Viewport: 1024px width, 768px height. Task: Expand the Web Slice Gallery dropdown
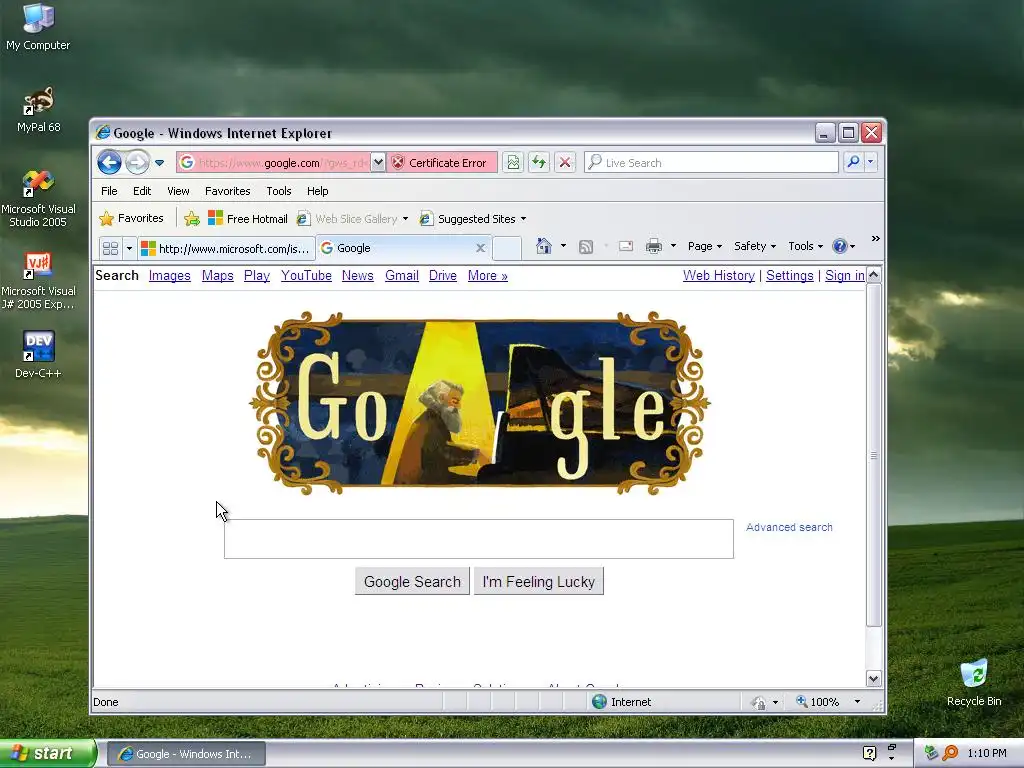(405, 219)
